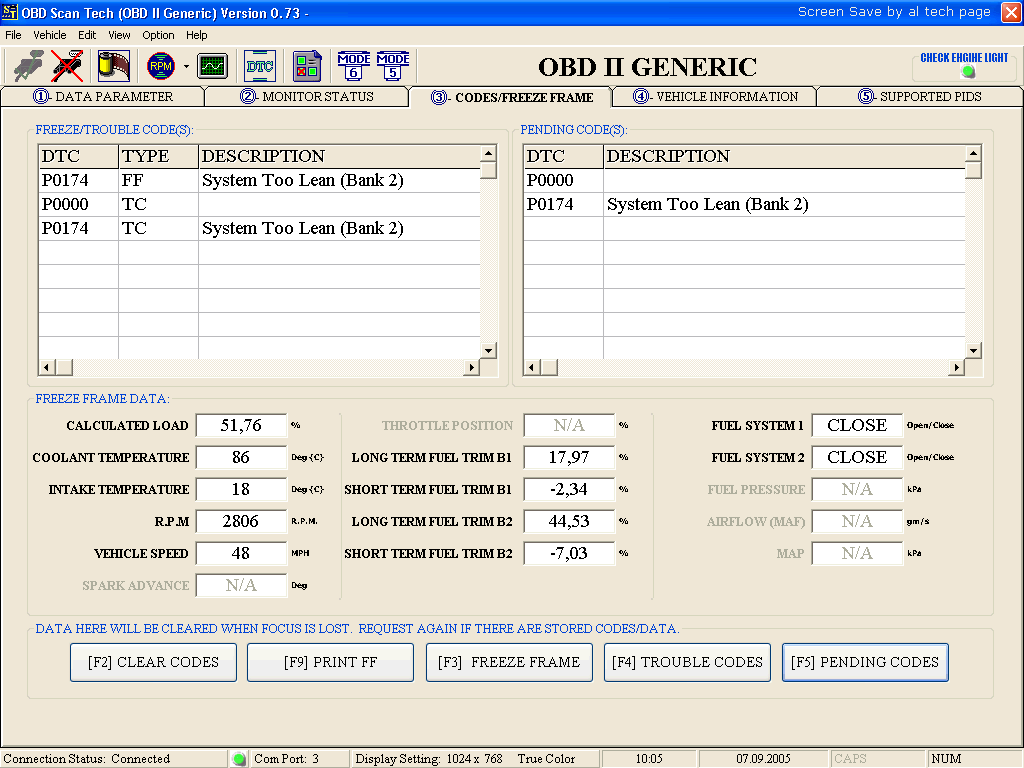The height and width of the screenshot is (768, 1024).
Task: Click the RPM gauge toolbar icon
Action: coord(160,66)
